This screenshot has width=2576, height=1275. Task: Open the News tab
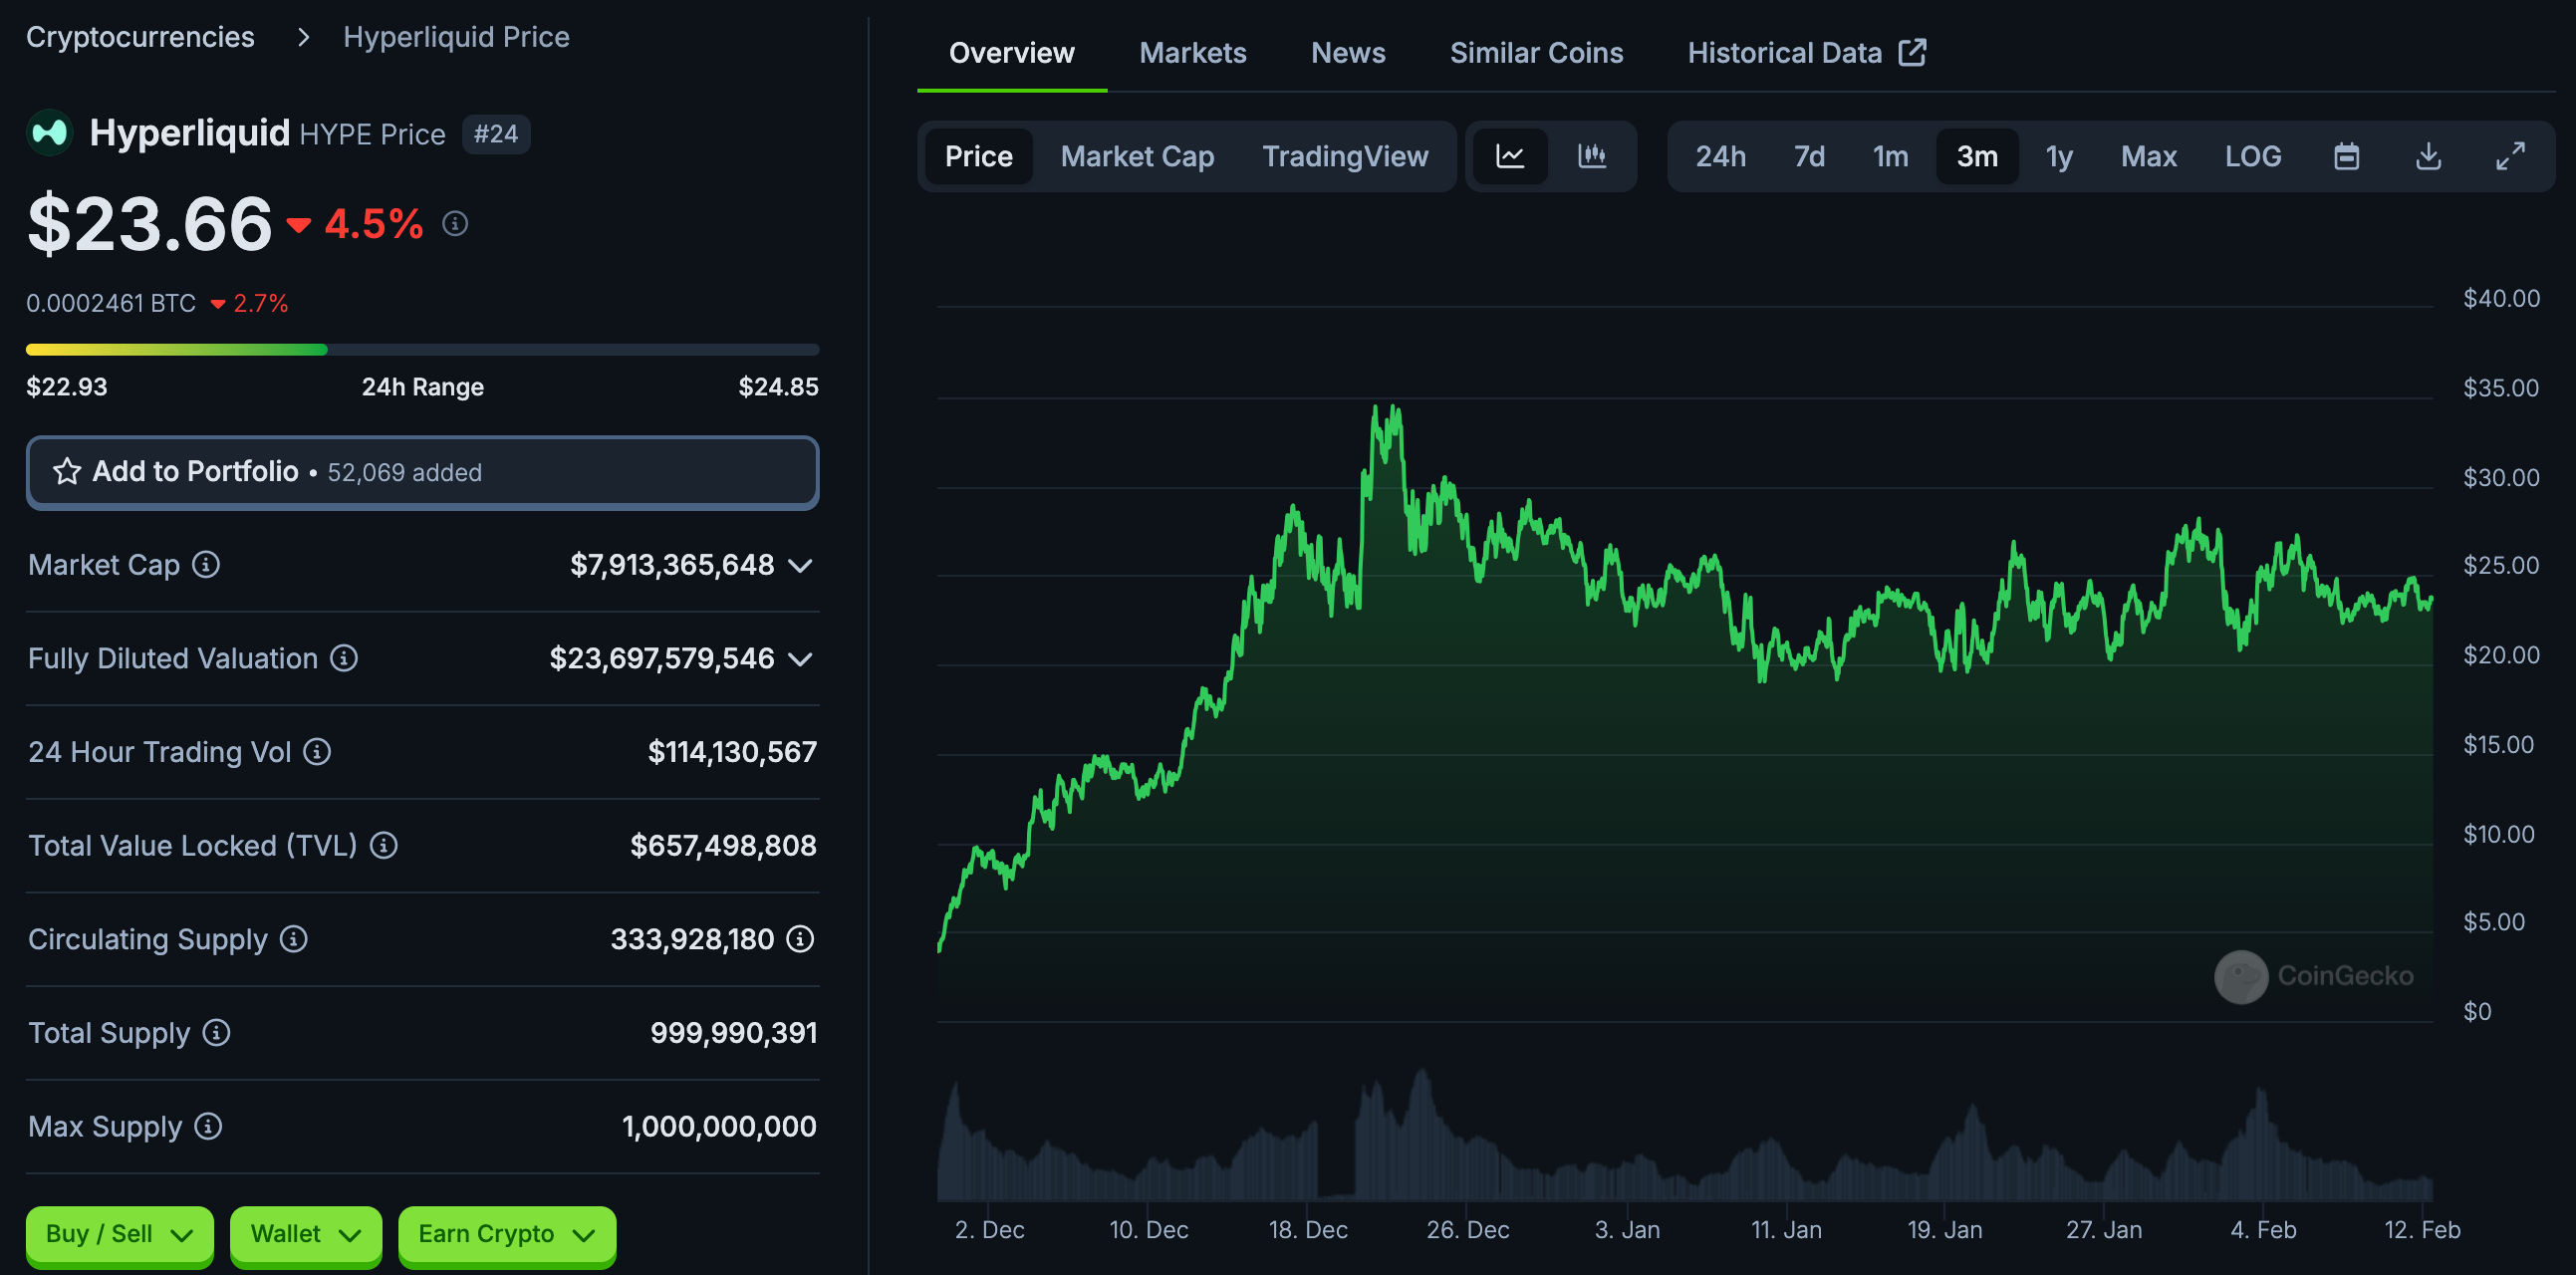pyautogui.click(x=1348, y=52)
